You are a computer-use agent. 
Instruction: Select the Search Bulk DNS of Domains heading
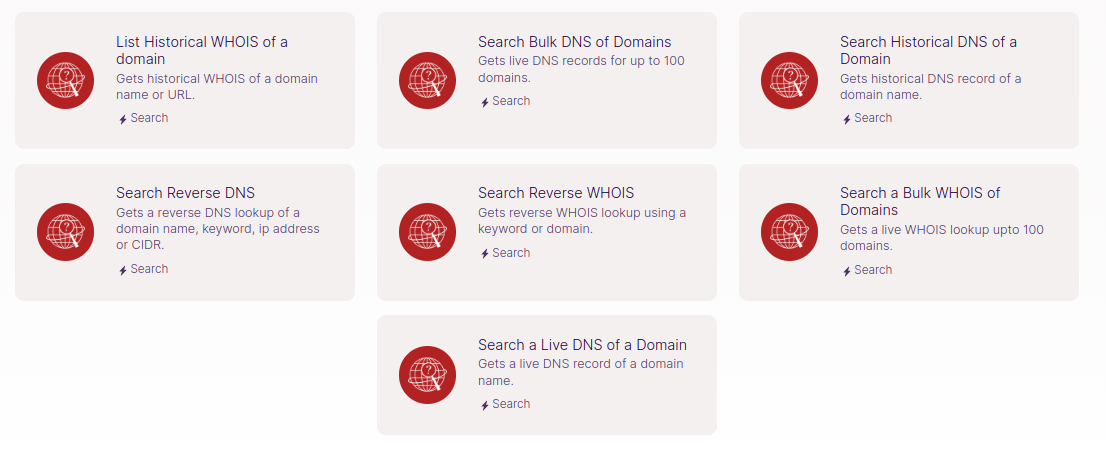click(574, 42)
